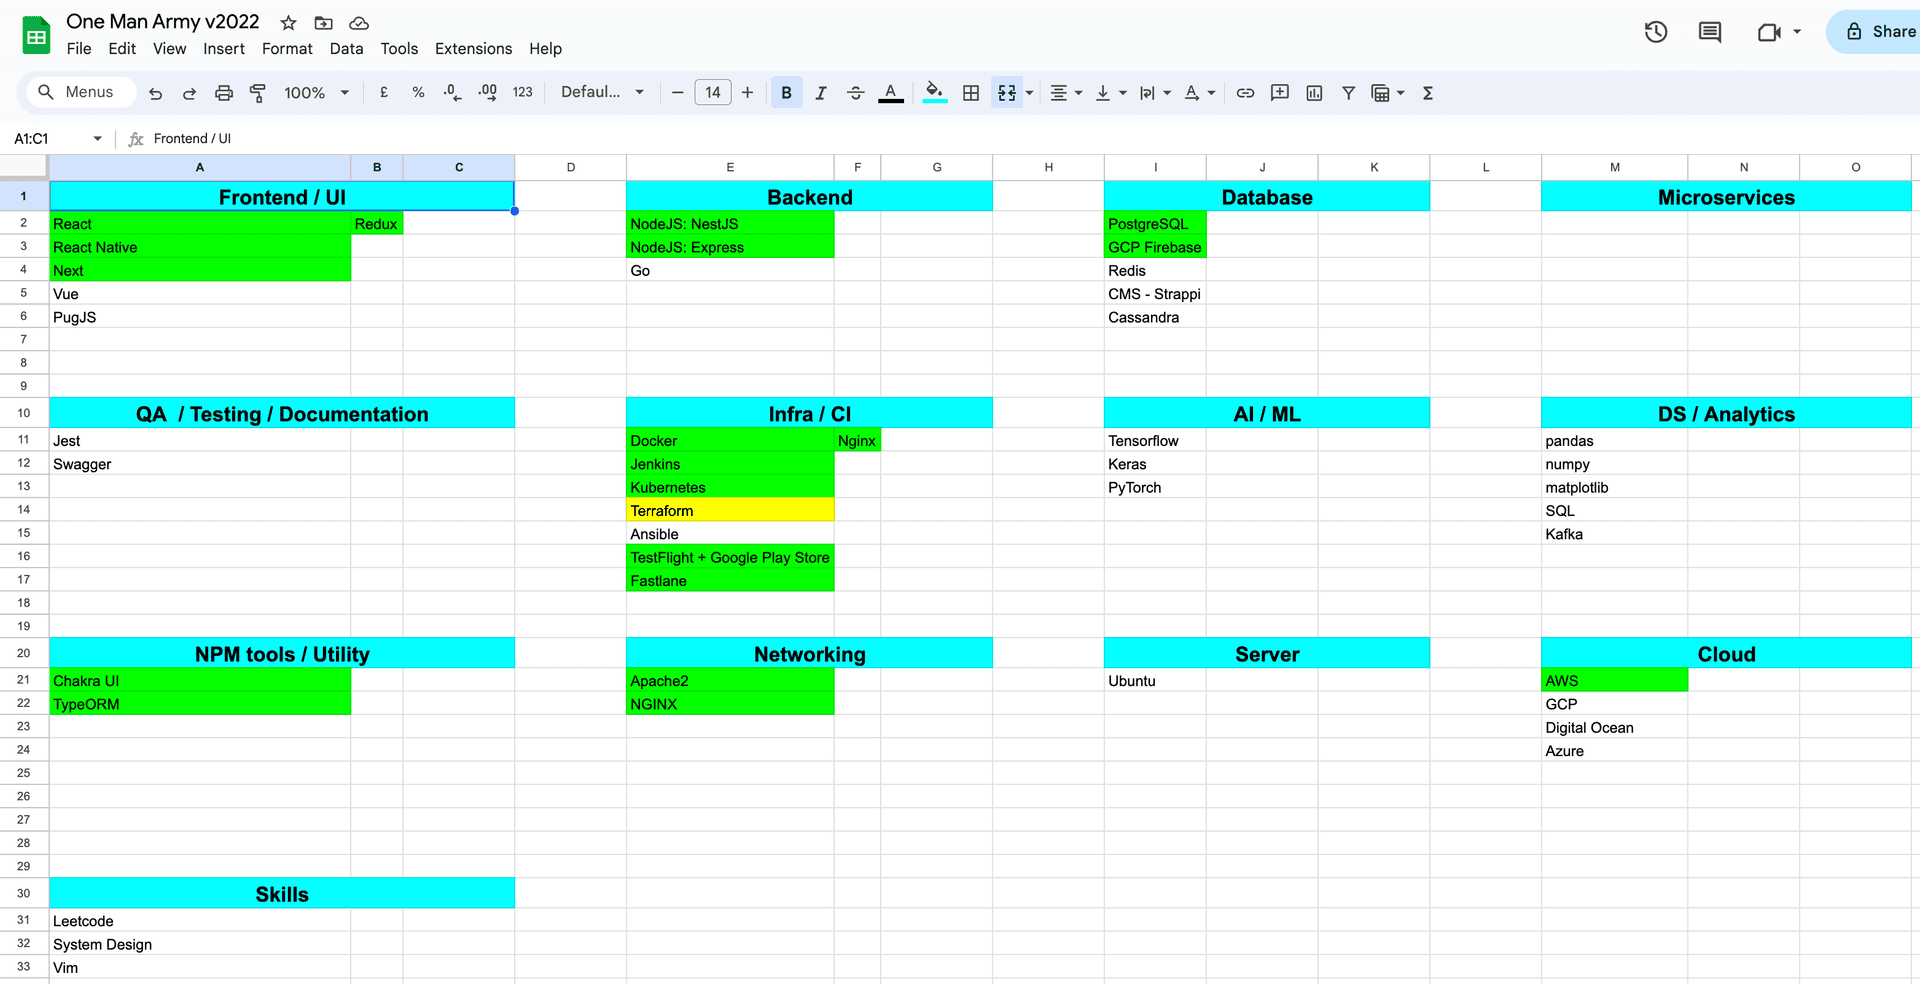Viewport: 1920px width, 984px height.
Task: Select the Digital Ocean cell
Action: (x=1614, y=727)
